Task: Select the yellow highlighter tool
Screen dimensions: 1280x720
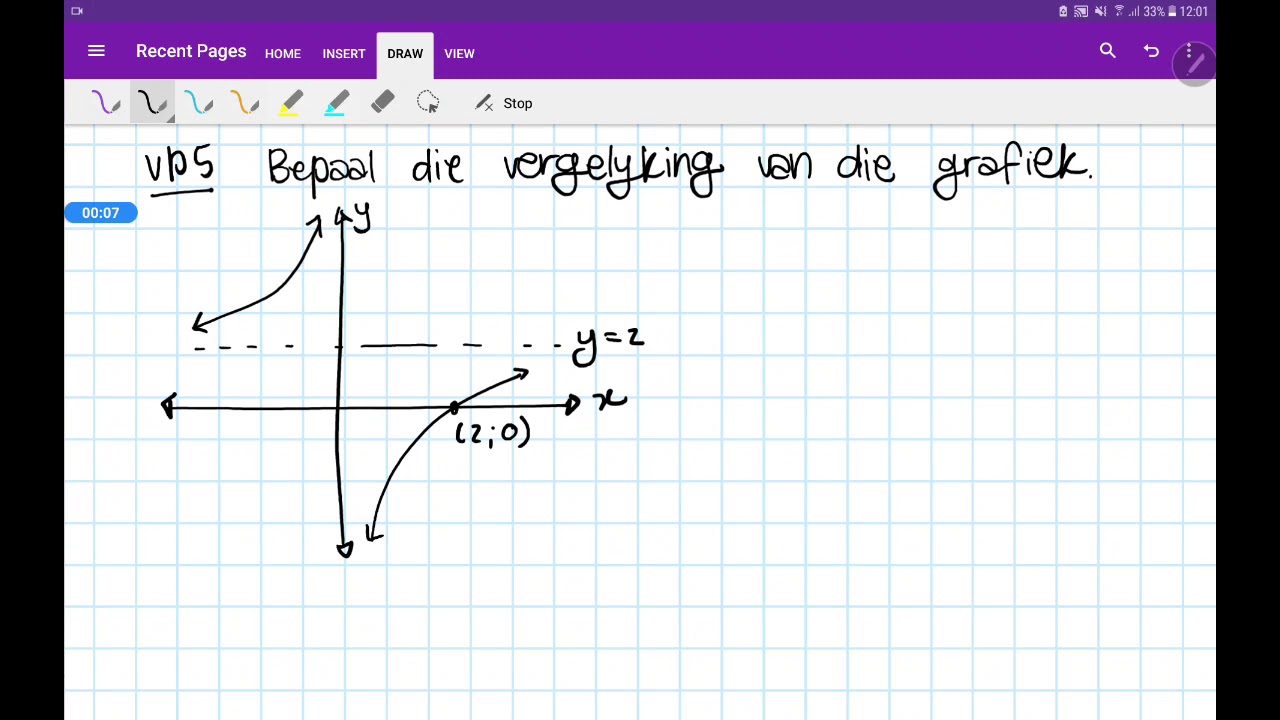Action: coord(290,103)
